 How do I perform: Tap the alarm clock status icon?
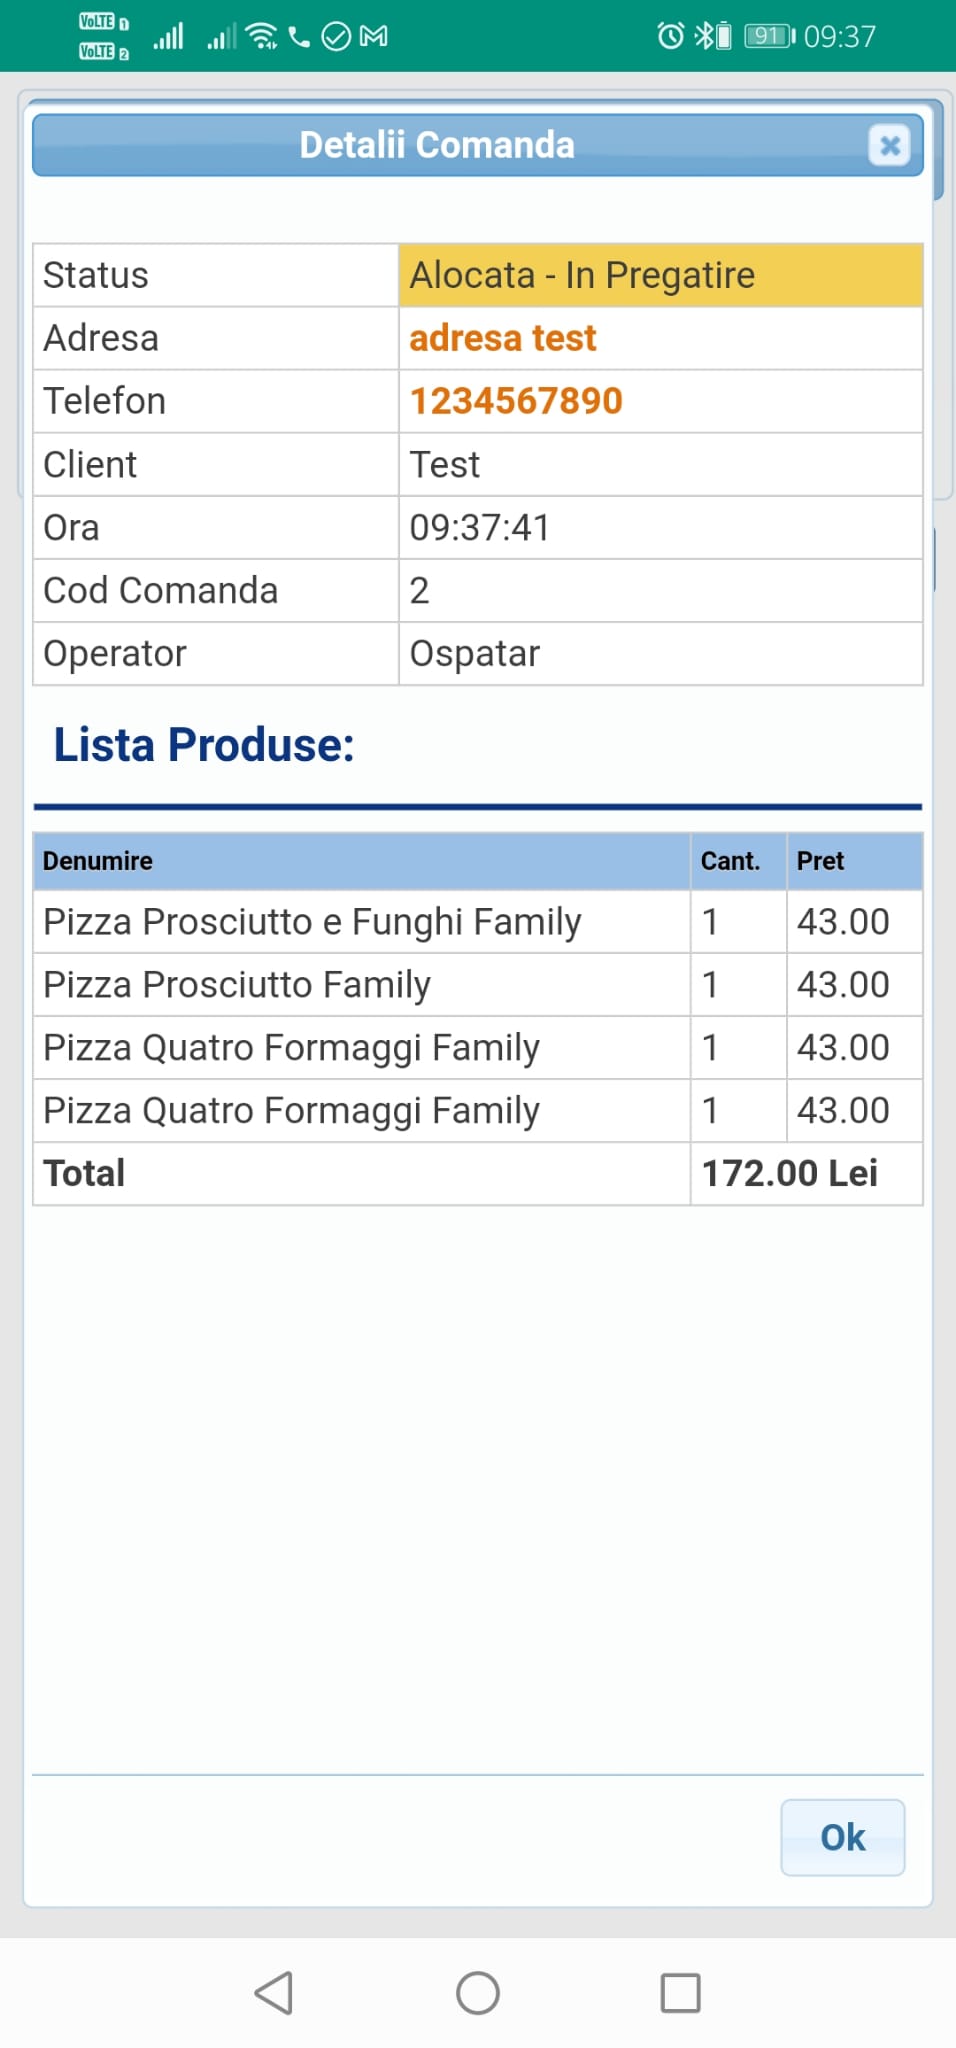(670, 37)
